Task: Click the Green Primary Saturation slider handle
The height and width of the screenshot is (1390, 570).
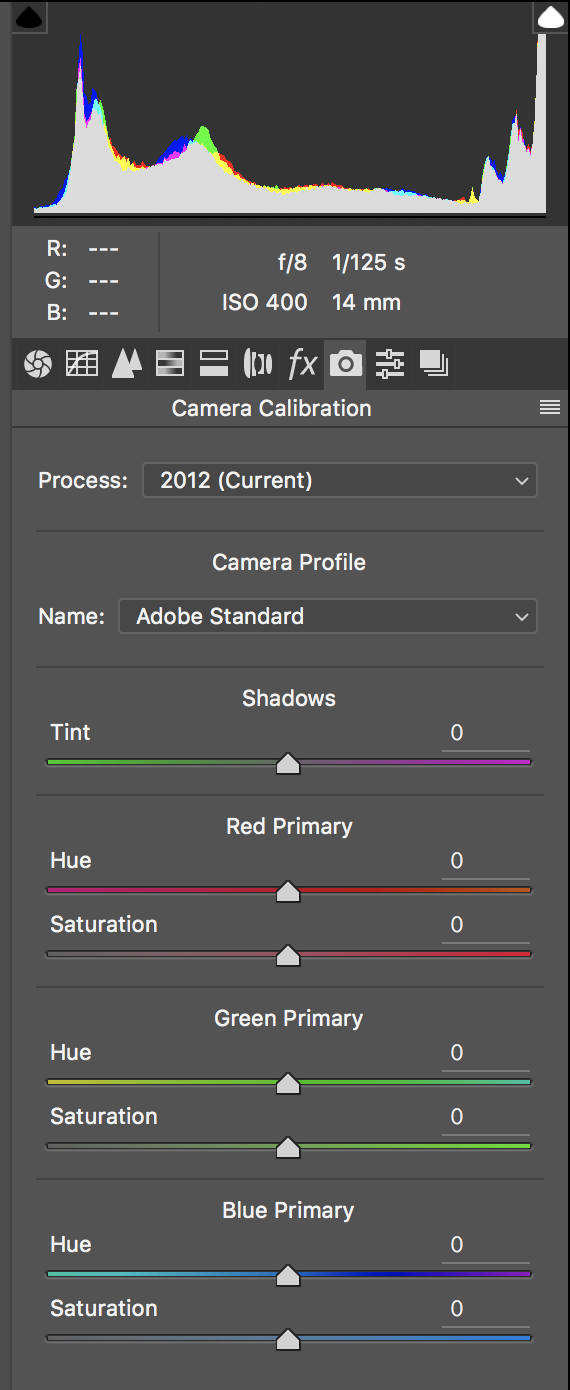Action: [288, 1148]
